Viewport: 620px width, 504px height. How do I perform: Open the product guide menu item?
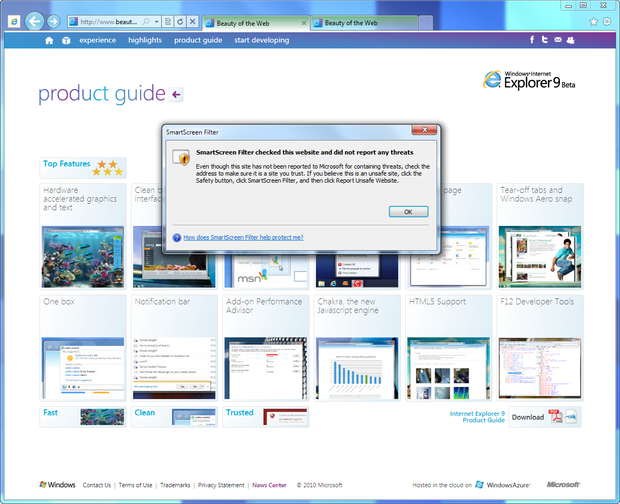coord(198,40)
